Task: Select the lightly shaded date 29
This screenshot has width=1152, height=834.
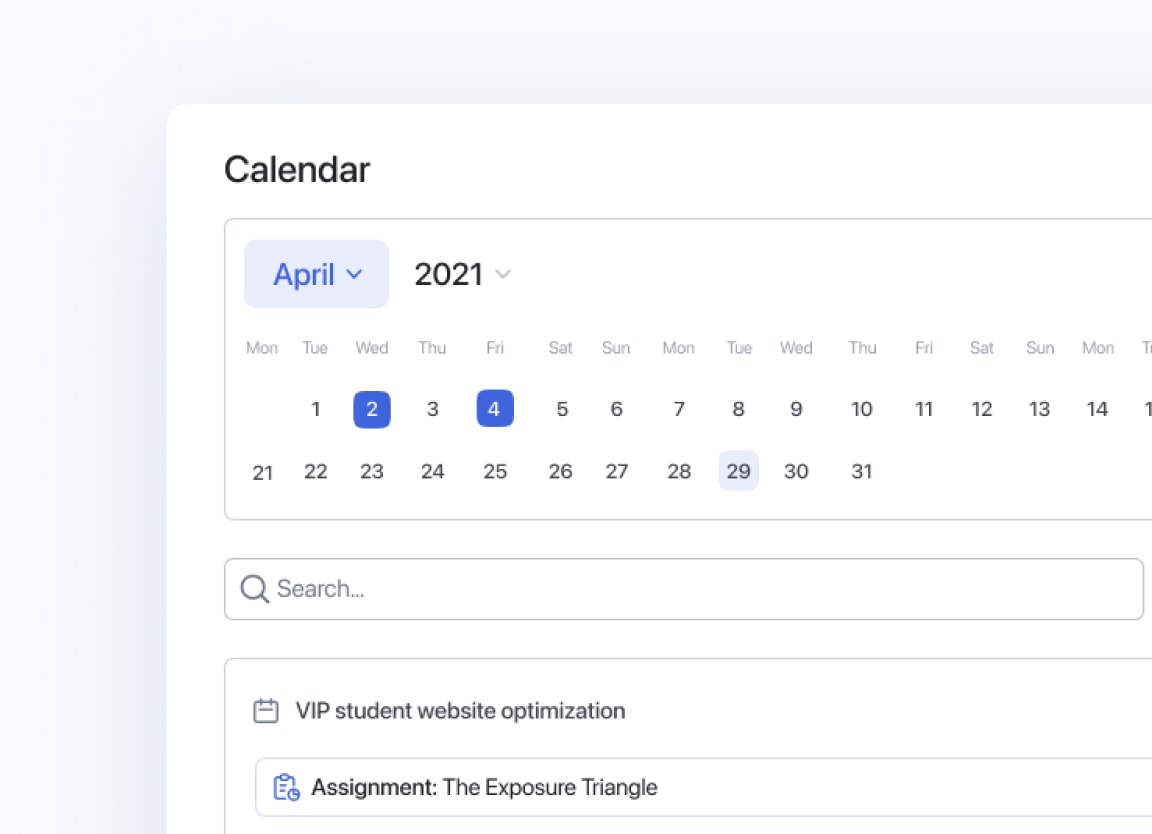Action: (x=738, y=471)
